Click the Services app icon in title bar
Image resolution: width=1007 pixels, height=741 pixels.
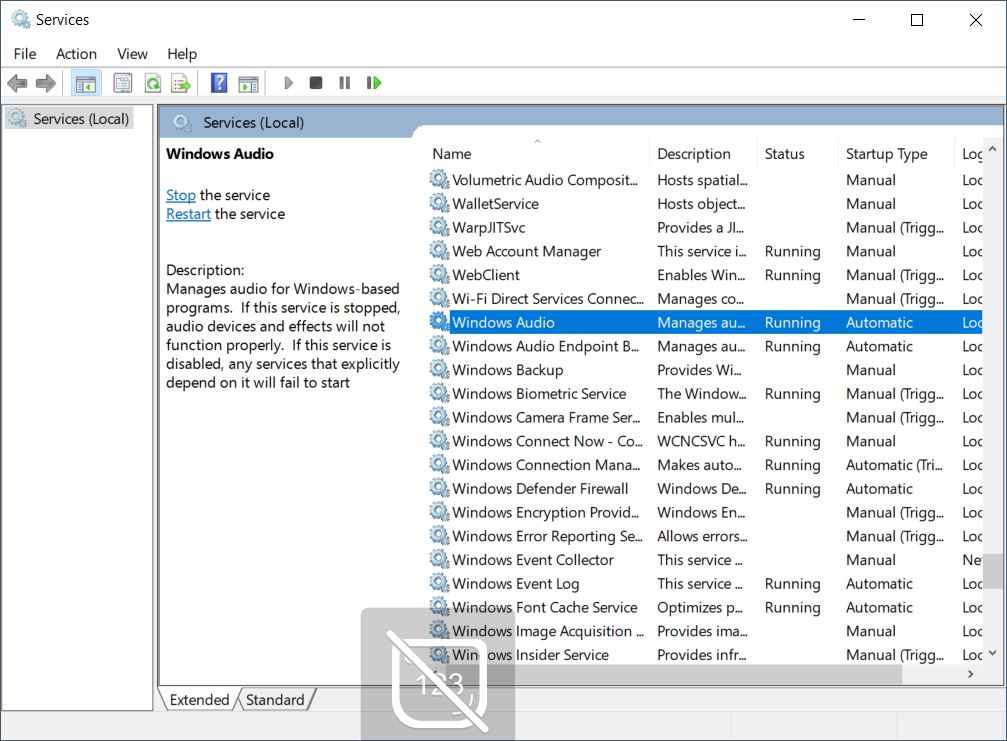21,20
